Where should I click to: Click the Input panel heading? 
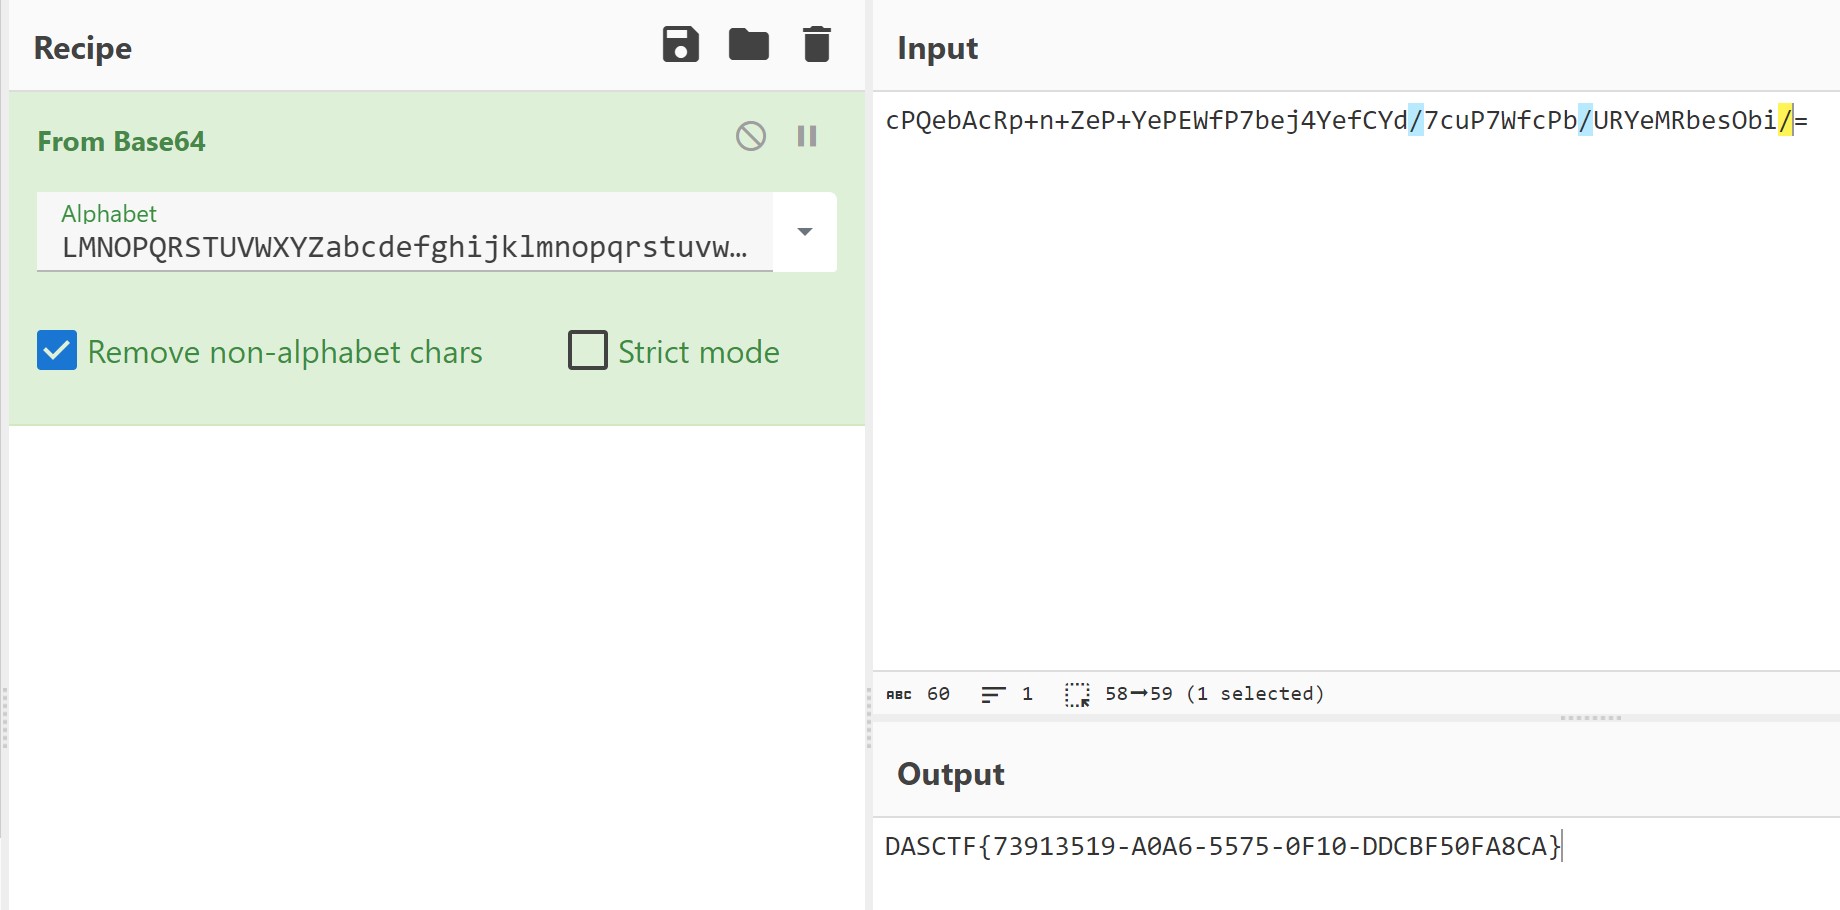click(937, 48)
